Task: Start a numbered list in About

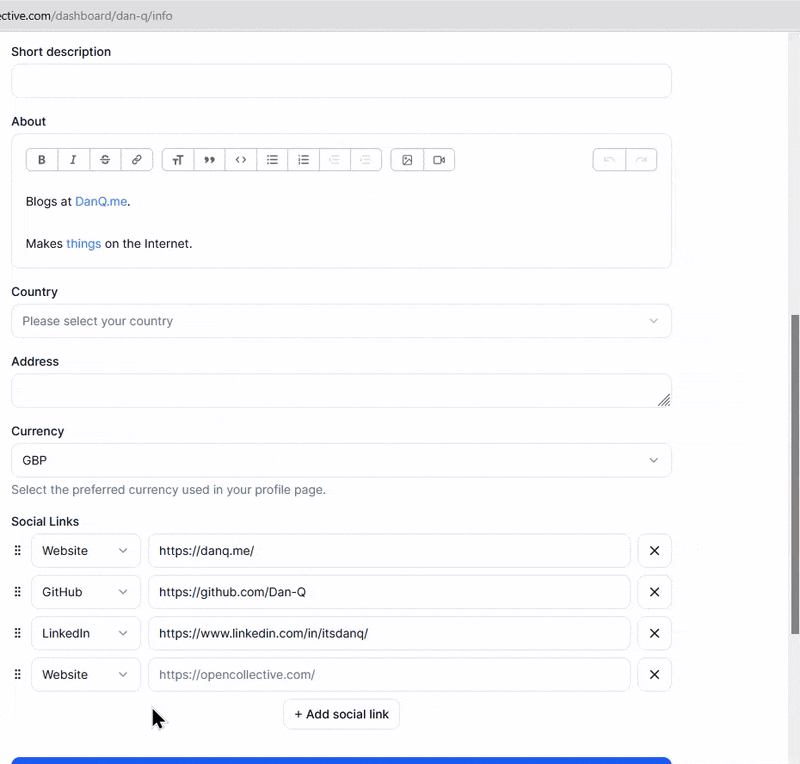Action: pyautogui.click(x=304, y=160)
